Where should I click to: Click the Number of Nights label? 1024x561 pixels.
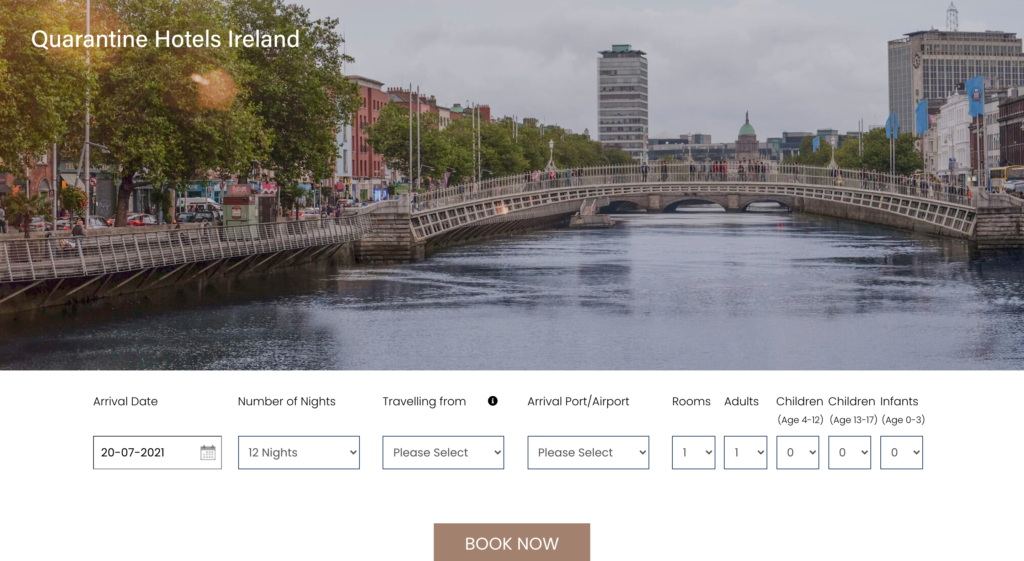point(287,402)
